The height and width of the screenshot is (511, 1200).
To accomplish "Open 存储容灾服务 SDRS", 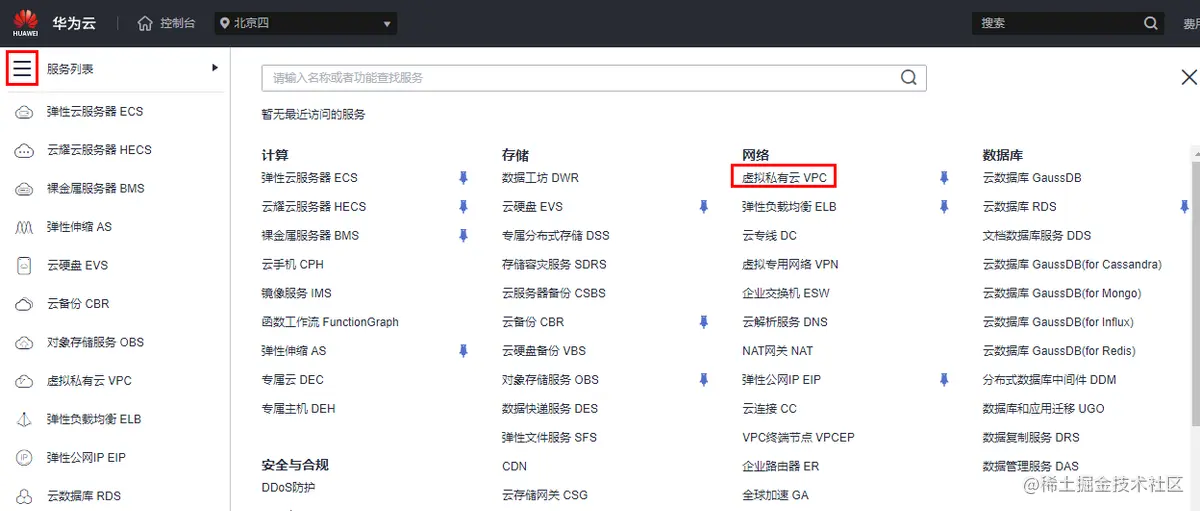I will [x=554, y=265].
